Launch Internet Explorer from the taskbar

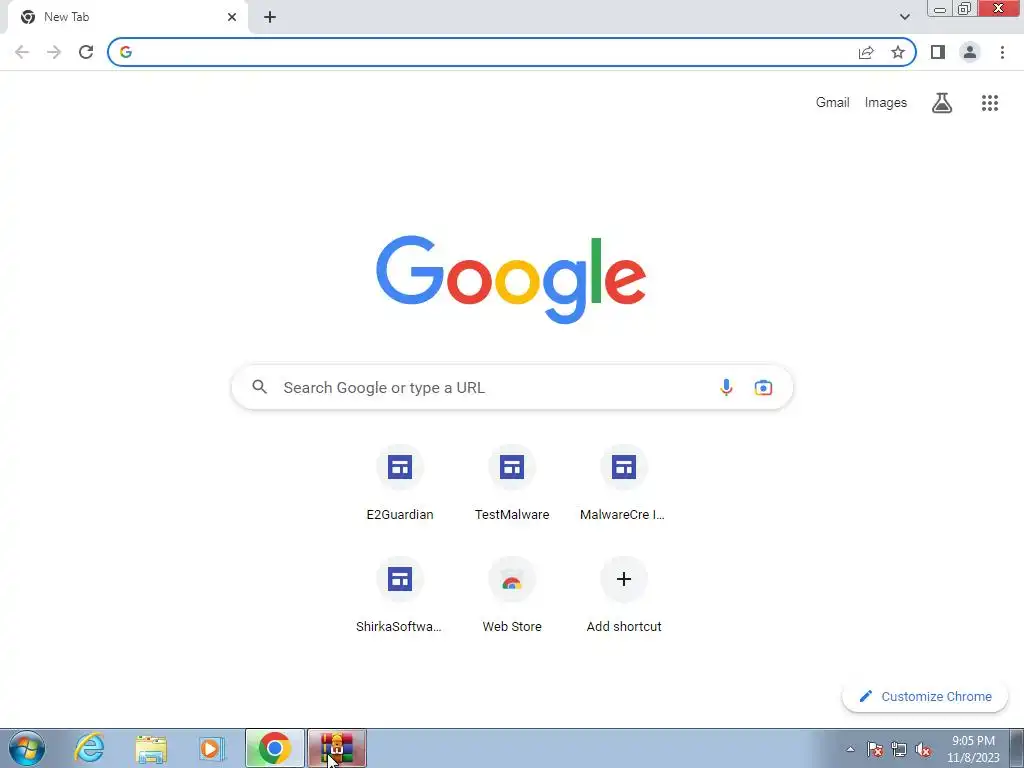click(89, 748)
